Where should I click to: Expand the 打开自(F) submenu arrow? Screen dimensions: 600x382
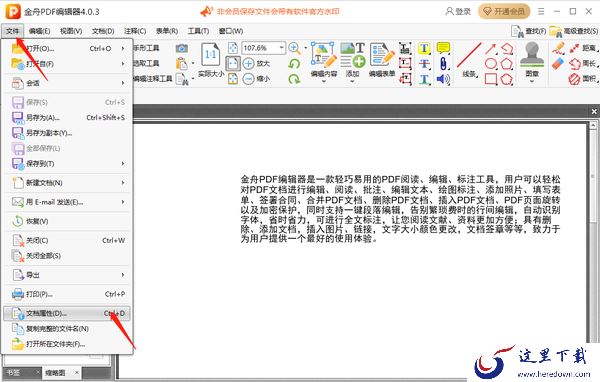(123, 64)
